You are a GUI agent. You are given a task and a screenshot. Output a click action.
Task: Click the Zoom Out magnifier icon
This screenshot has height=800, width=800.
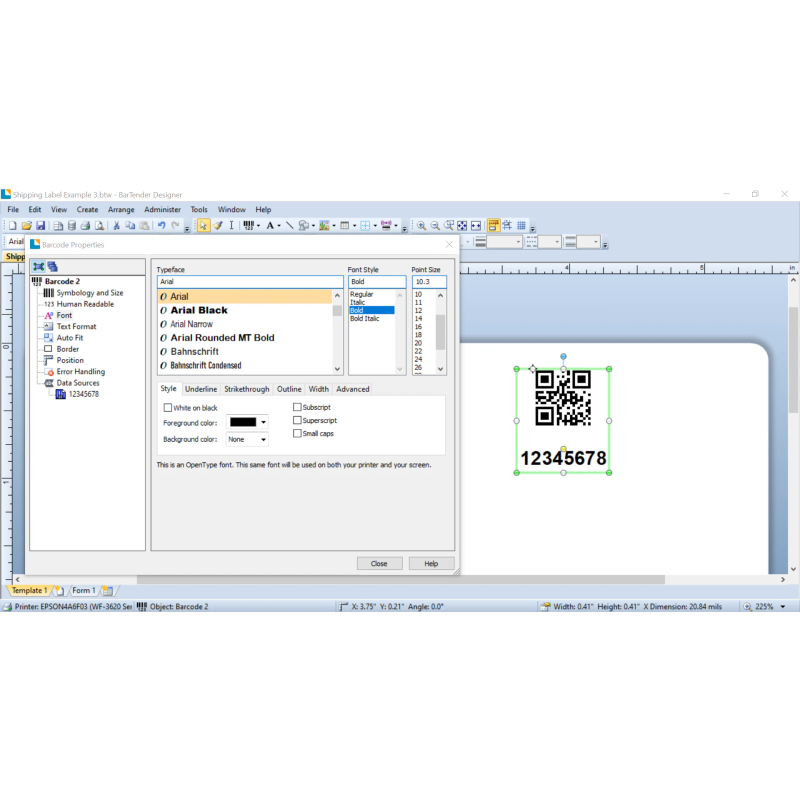pyautogui.click(x=435, y=226)
